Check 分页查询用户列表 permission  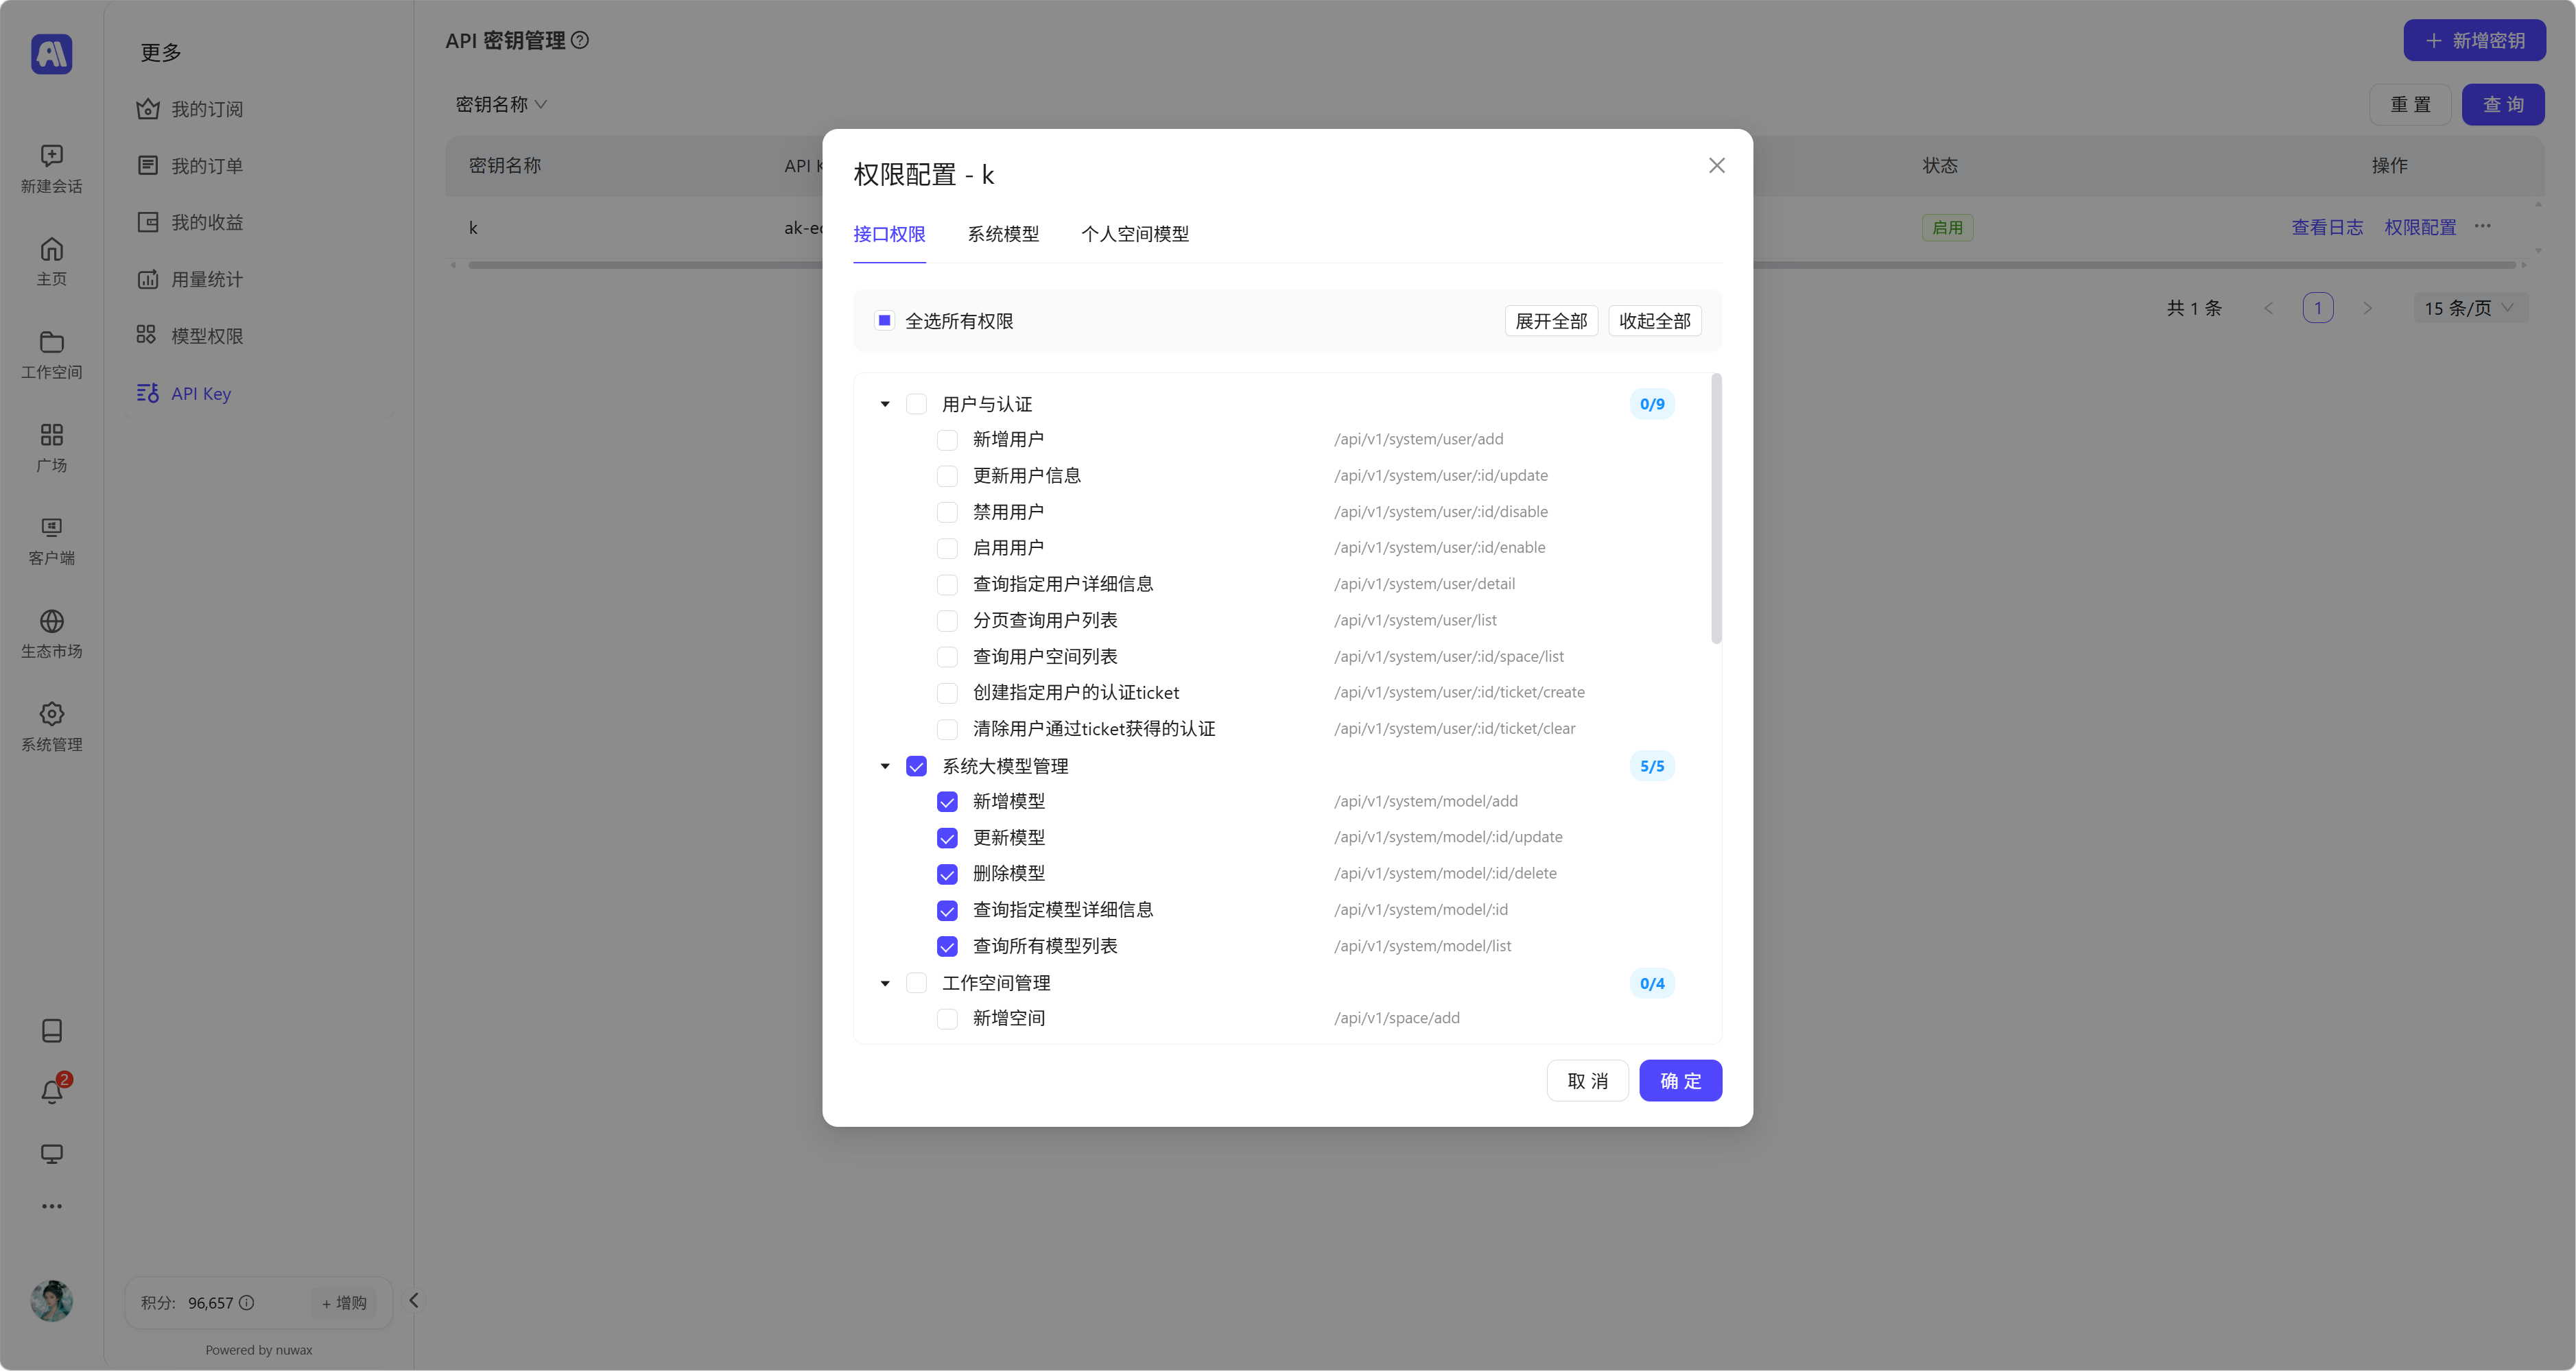[947, 621]
